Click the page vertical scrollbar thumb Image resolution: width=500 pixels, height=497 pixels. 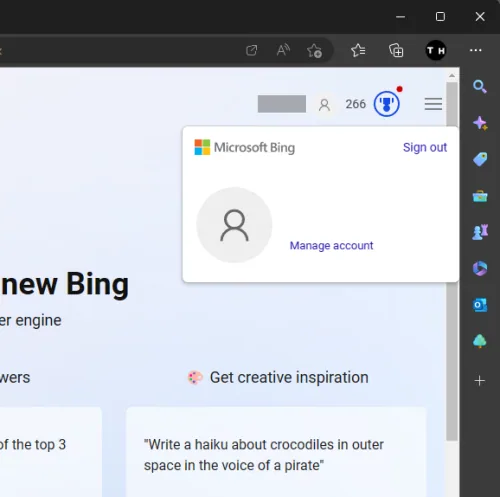tap(452, 262)
